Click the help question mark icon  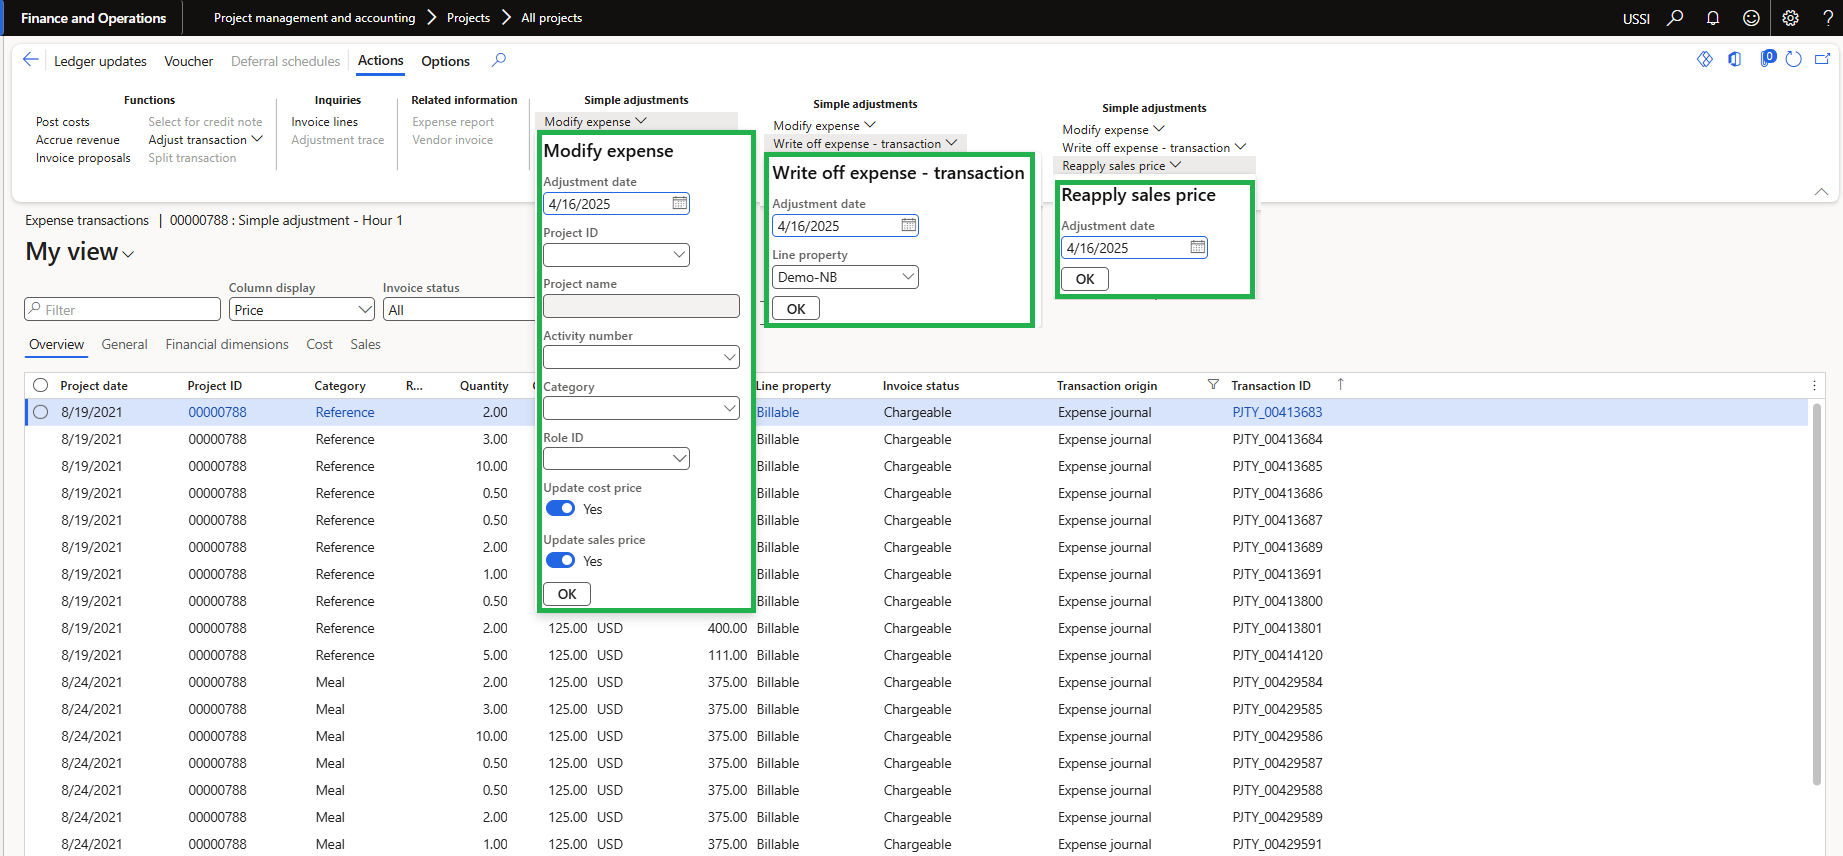[1828, 18]
